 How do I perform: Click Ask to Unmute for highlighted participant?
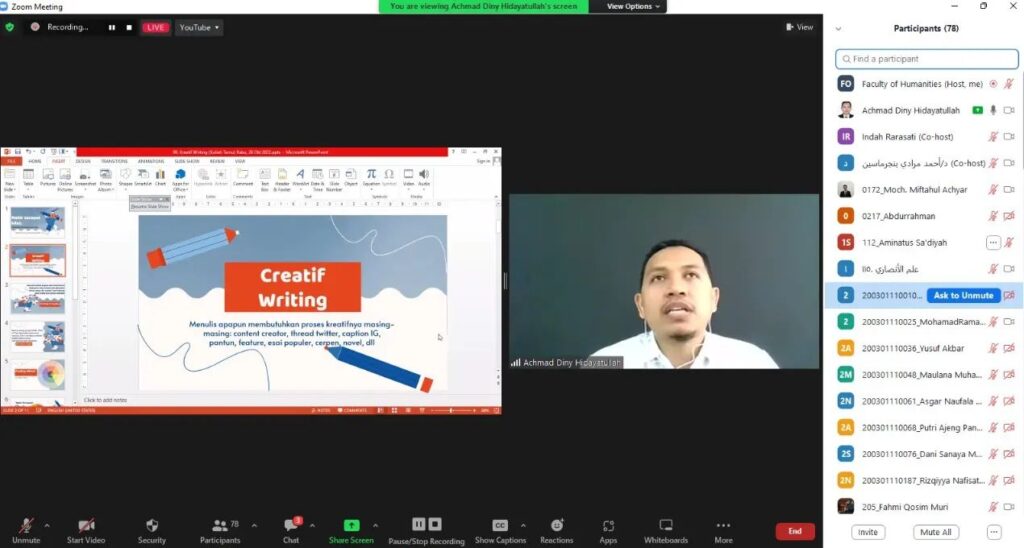(963, 295)
